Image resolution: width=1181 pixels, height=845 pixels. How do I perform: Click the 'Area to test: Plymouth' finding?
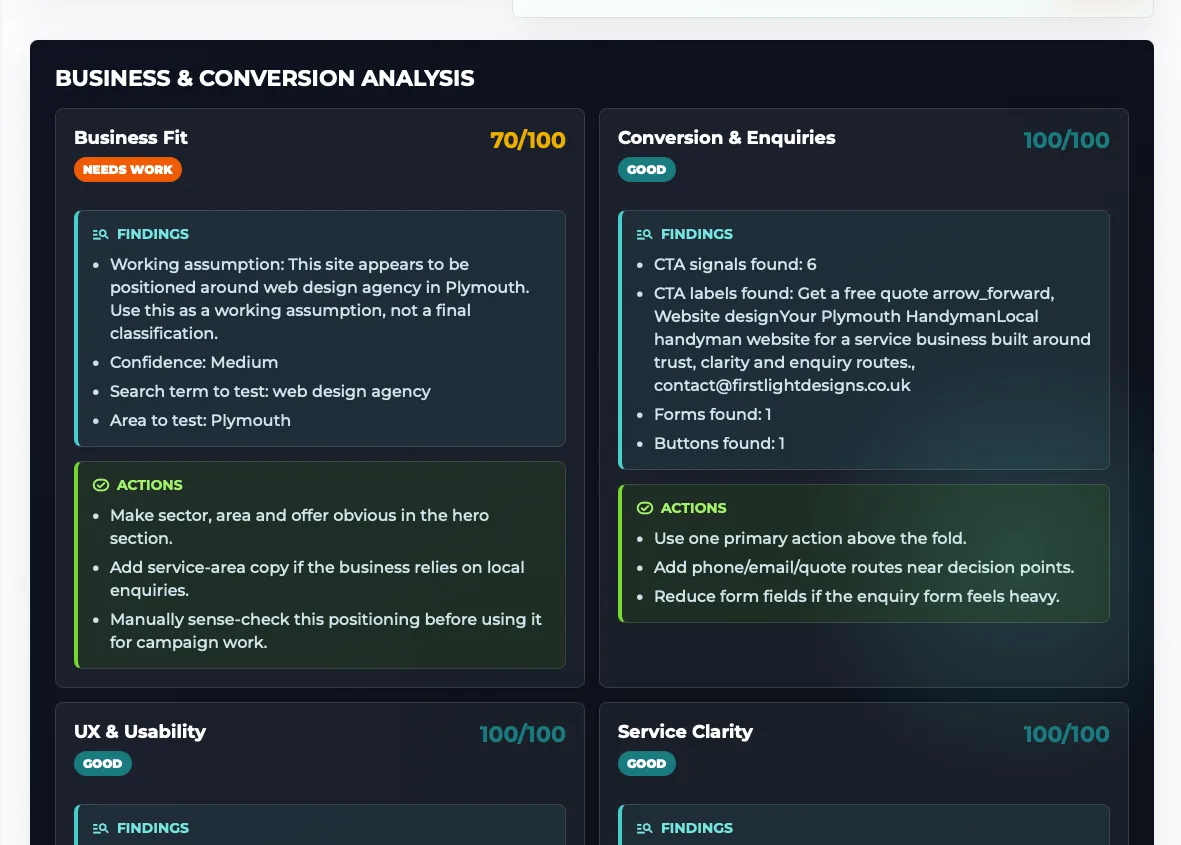(200, 420)
